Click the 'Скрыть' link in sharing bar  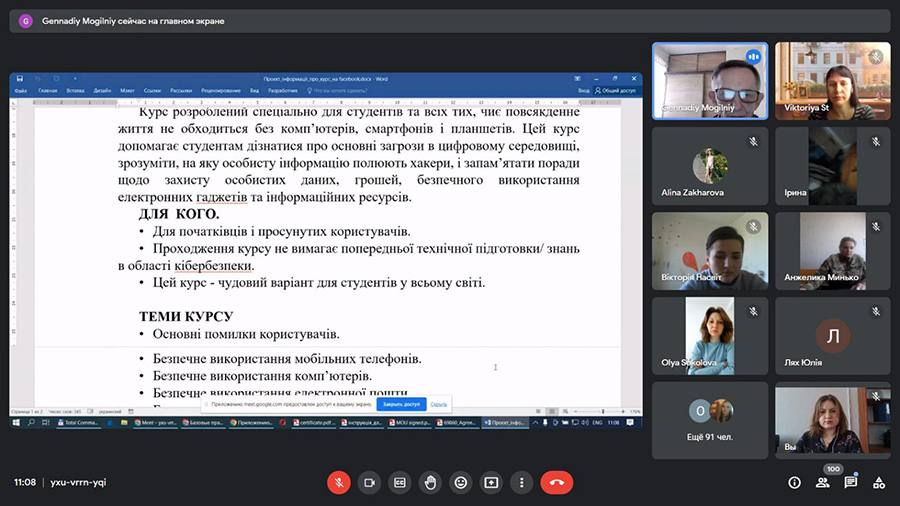click(439, 404)
